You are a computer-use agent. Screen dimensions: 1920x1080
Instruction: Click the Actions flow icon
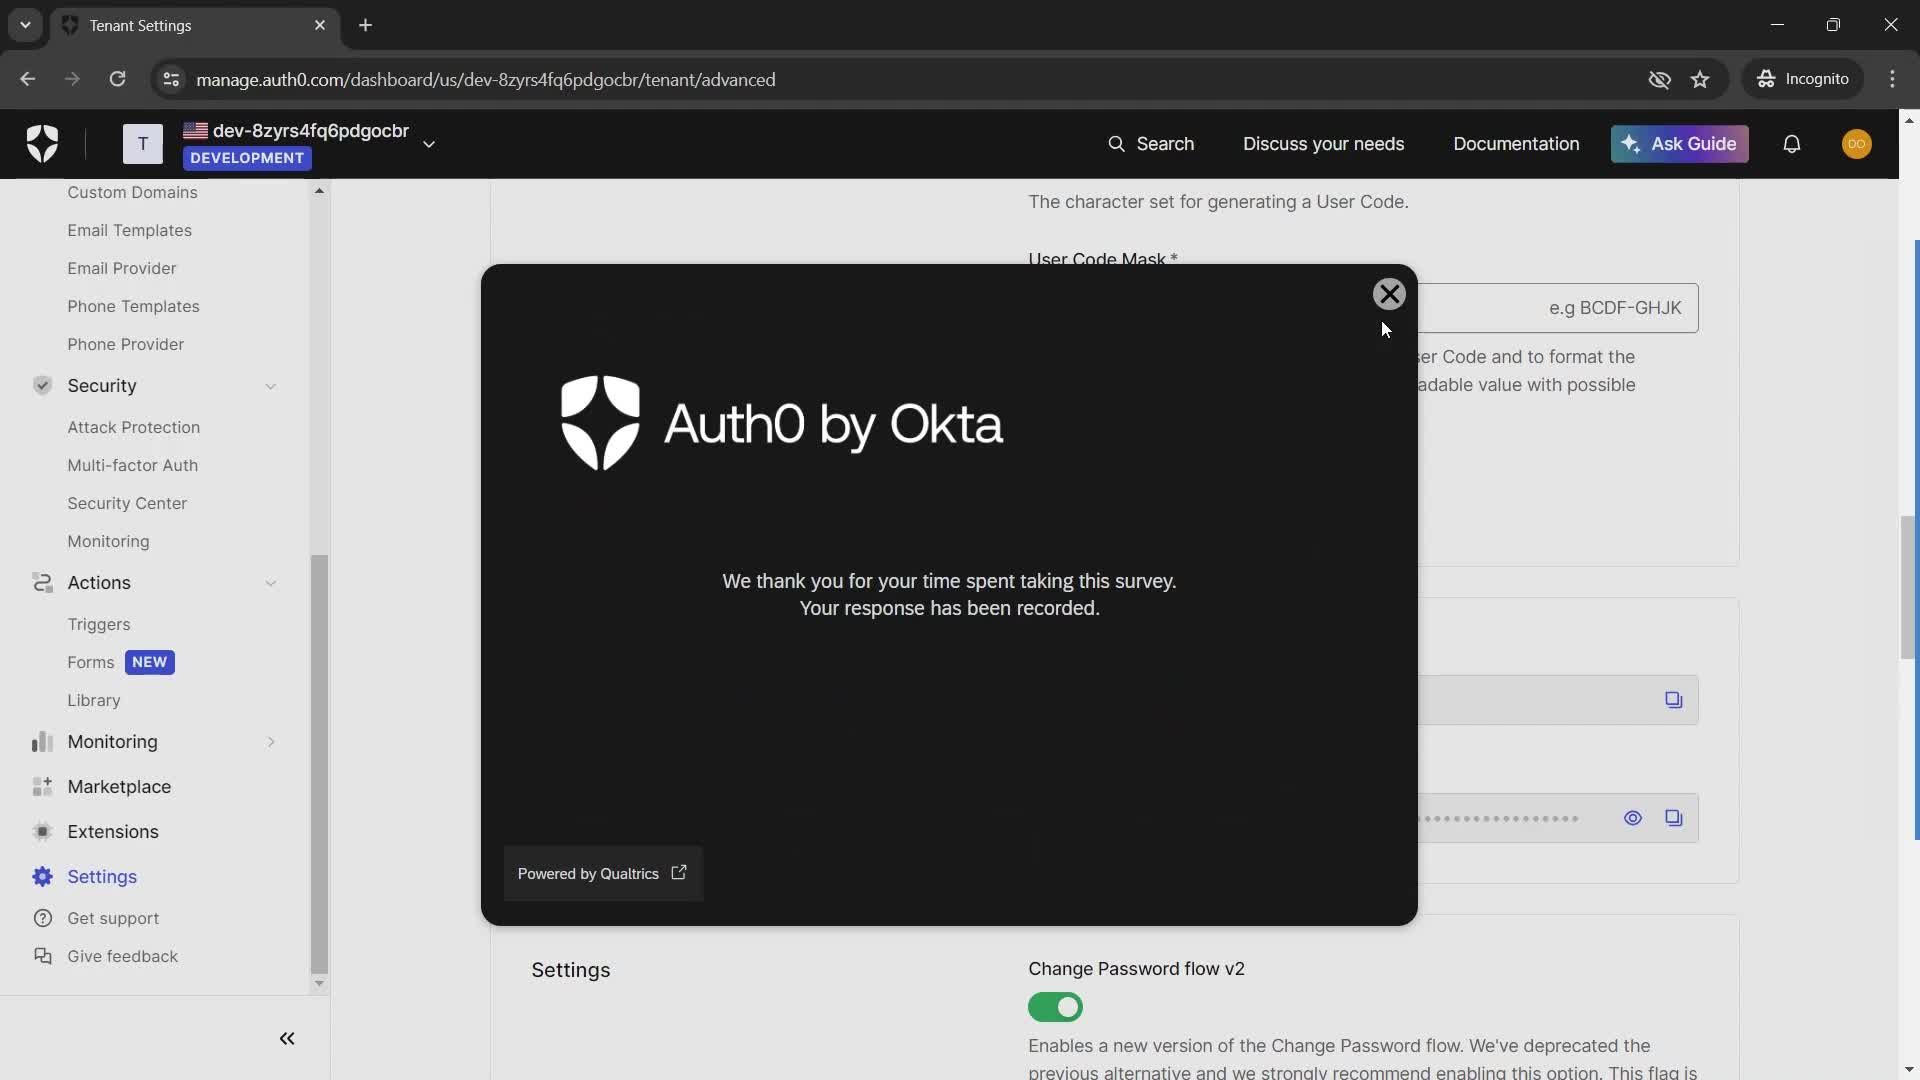coord(42,582)
